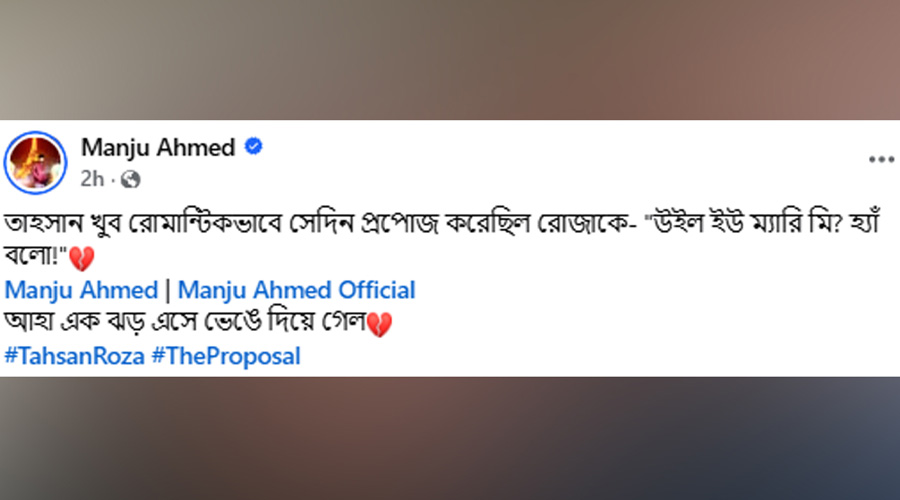Image resolution: width=900 pixels, height=500 pixels.
Task: Click the broken heart emoji after "বলো!"
Action: pyautogui.click(x=83, y=261)
